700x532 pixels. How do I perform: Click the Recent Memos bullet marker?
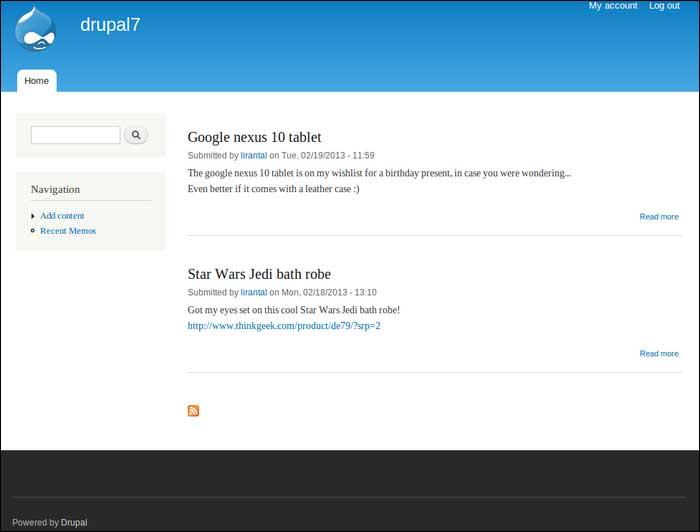33,231
